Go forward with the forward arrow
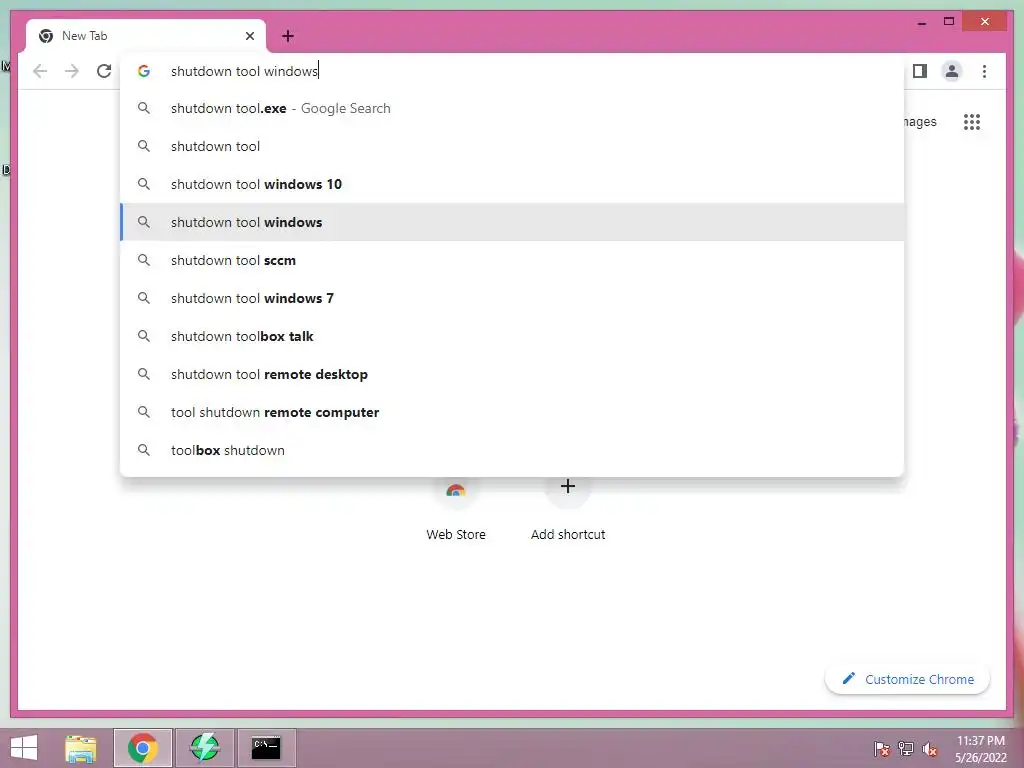Image resolution: width=1024 pixels, height=768 pixels. [x=72, y=71]
